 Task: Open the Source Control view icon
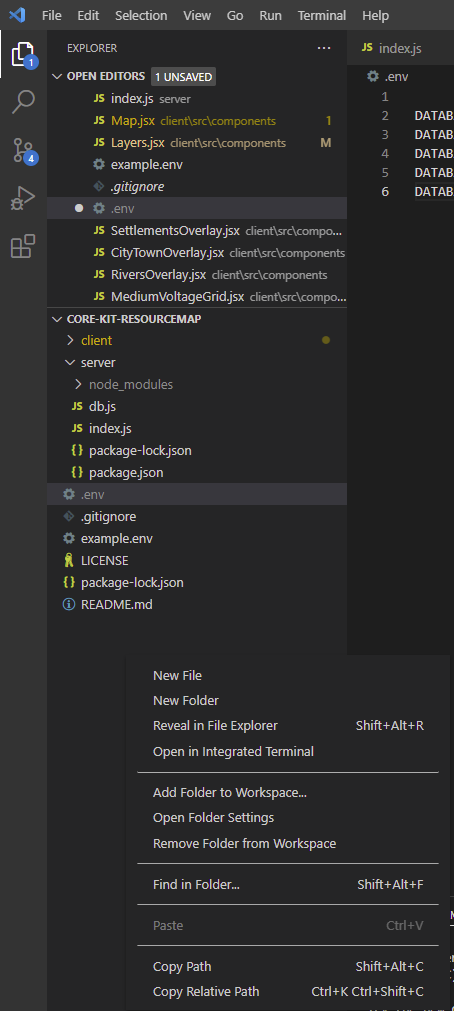[23, 150]
